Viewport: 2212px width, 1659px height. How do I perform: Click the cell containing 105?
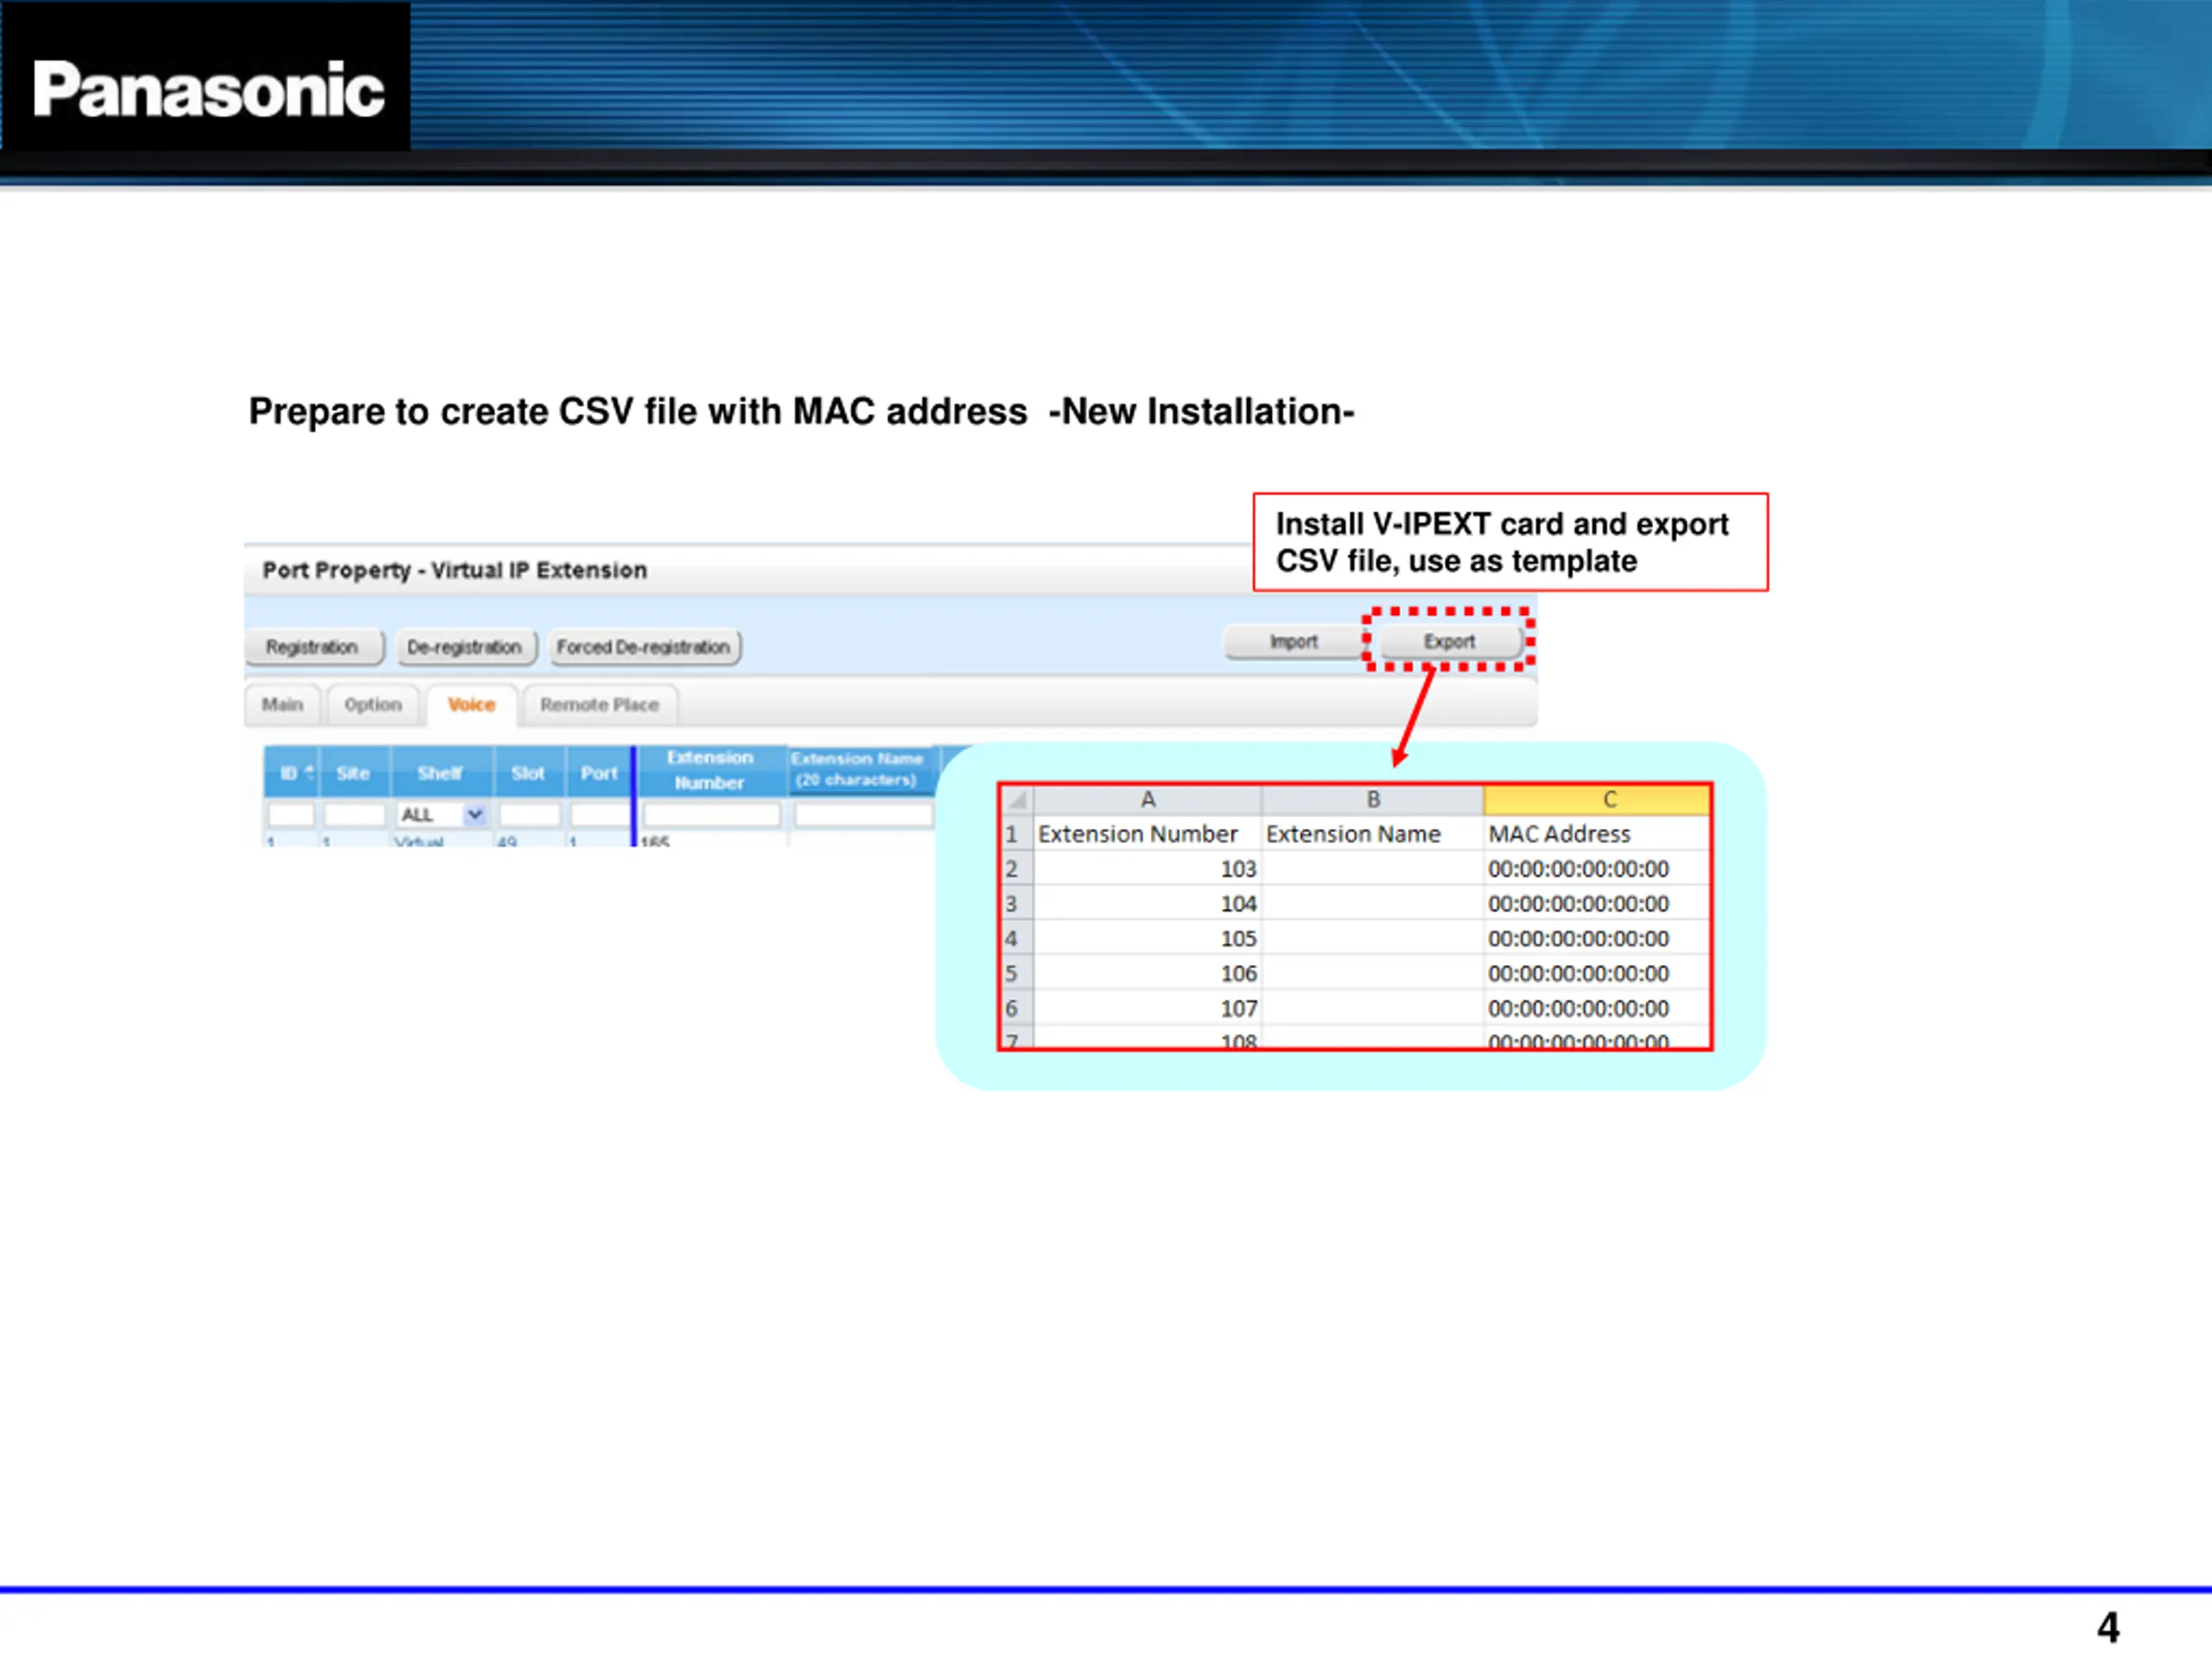click(1148, 939)
